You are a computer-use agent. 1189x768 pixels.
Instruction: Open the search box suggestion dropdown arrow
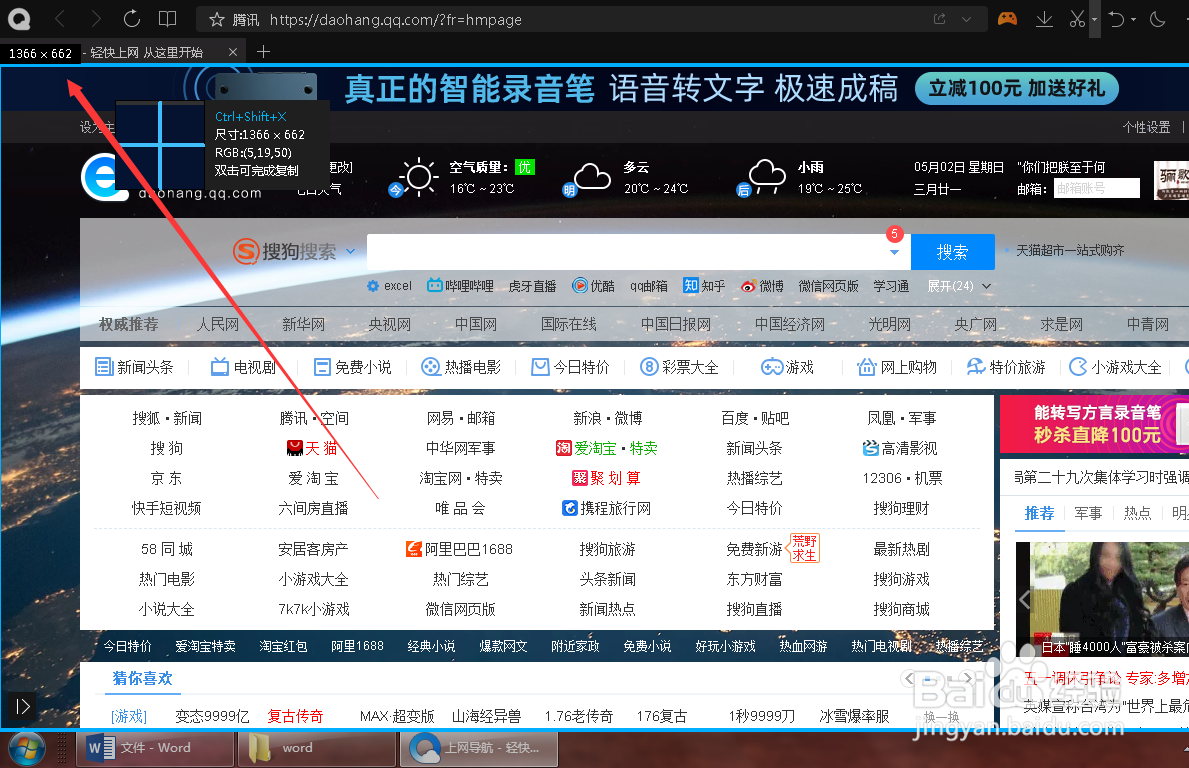[895, 252]
